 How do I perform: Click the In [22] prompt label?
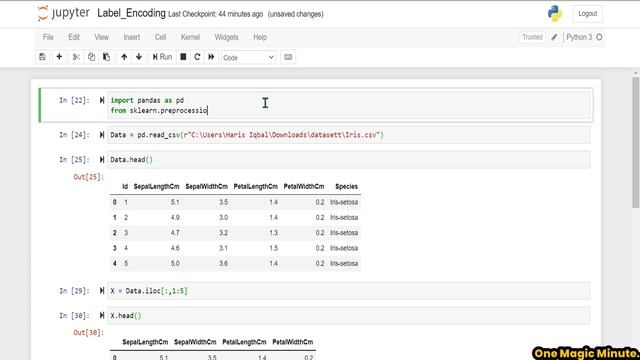coord(74,100)
